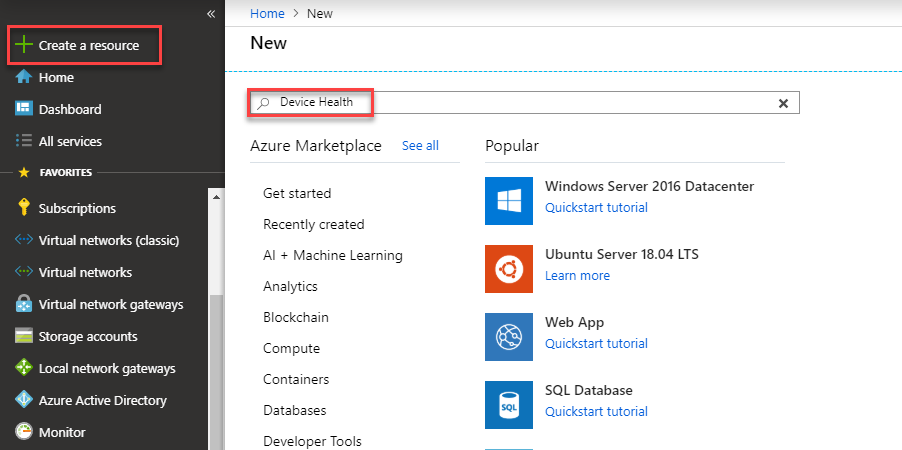
Task: Select the Containers marketplace category
Action: (x=295, y=379)
